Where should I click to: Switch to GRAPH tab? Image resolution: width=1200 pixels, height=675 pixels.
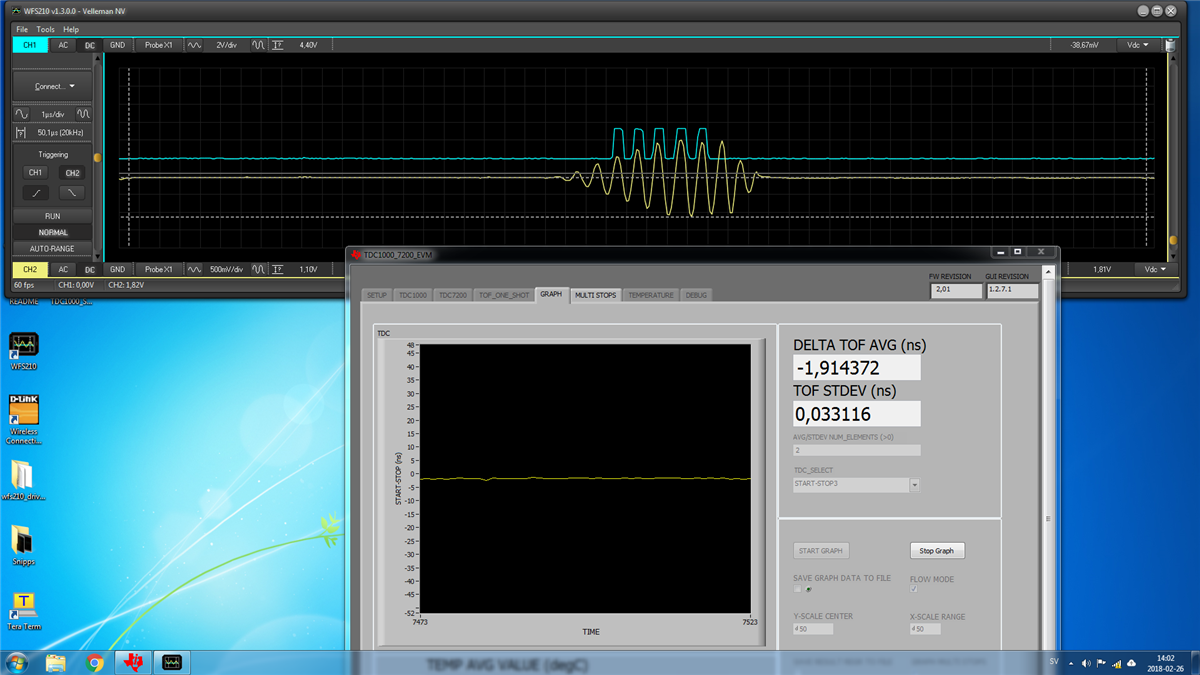pos(551,294)
